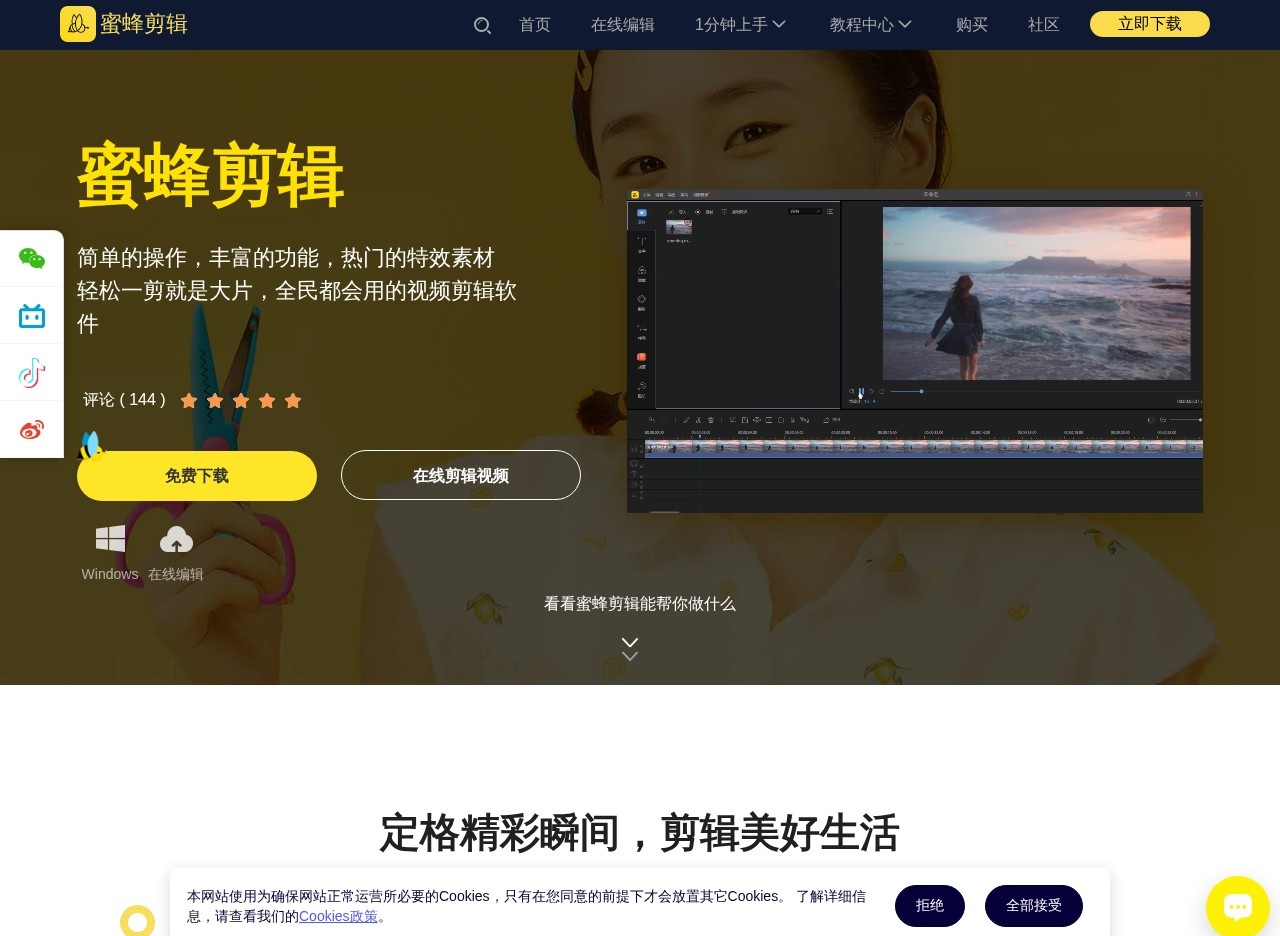Click the 在线剪辑视频 button
This screenshot has height=936, width=1280.
coord(461,476)
